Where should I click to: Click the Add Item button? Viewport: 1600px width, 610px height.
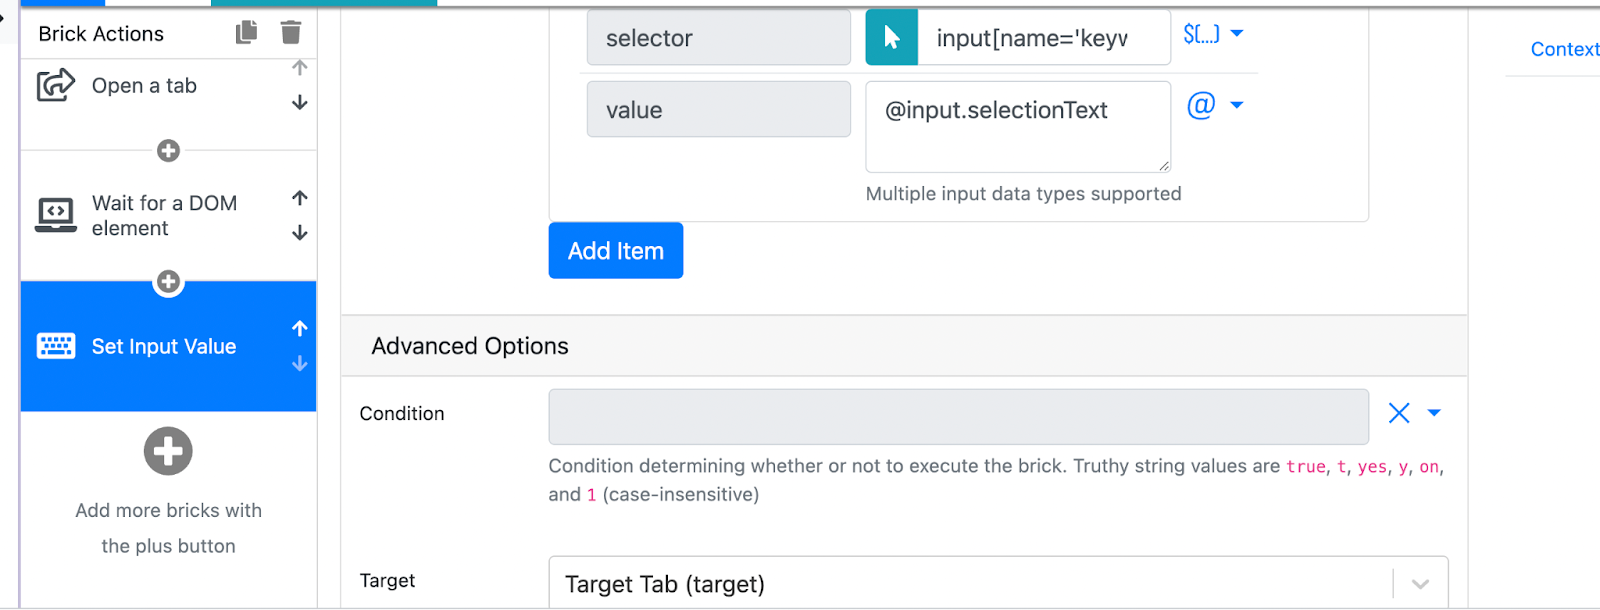[x=615, y=251]
